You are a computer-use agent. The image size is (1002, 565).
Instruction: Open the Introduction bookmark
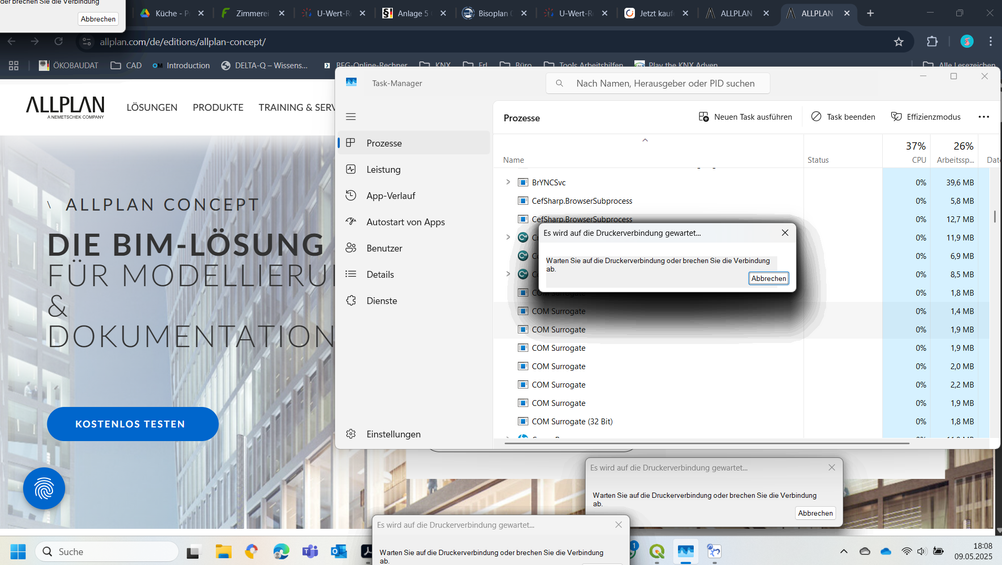tap(181, 65)
